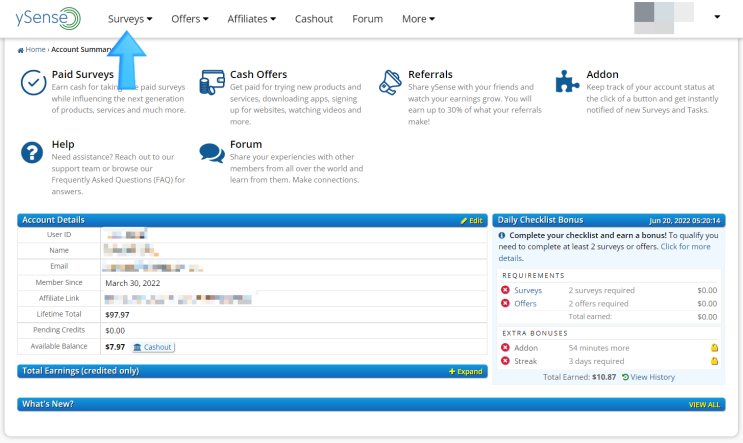
Task: Click the Forum chat bubbles icon
Action: tap(212, 153)
